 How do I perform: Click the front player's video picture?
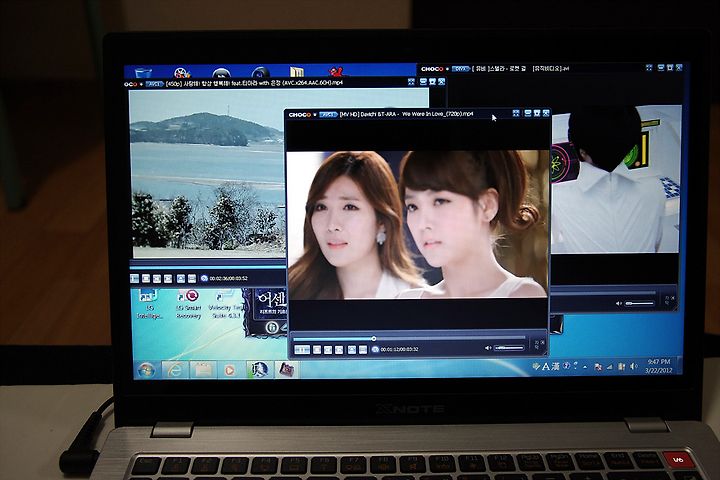[x=417, y=225]
